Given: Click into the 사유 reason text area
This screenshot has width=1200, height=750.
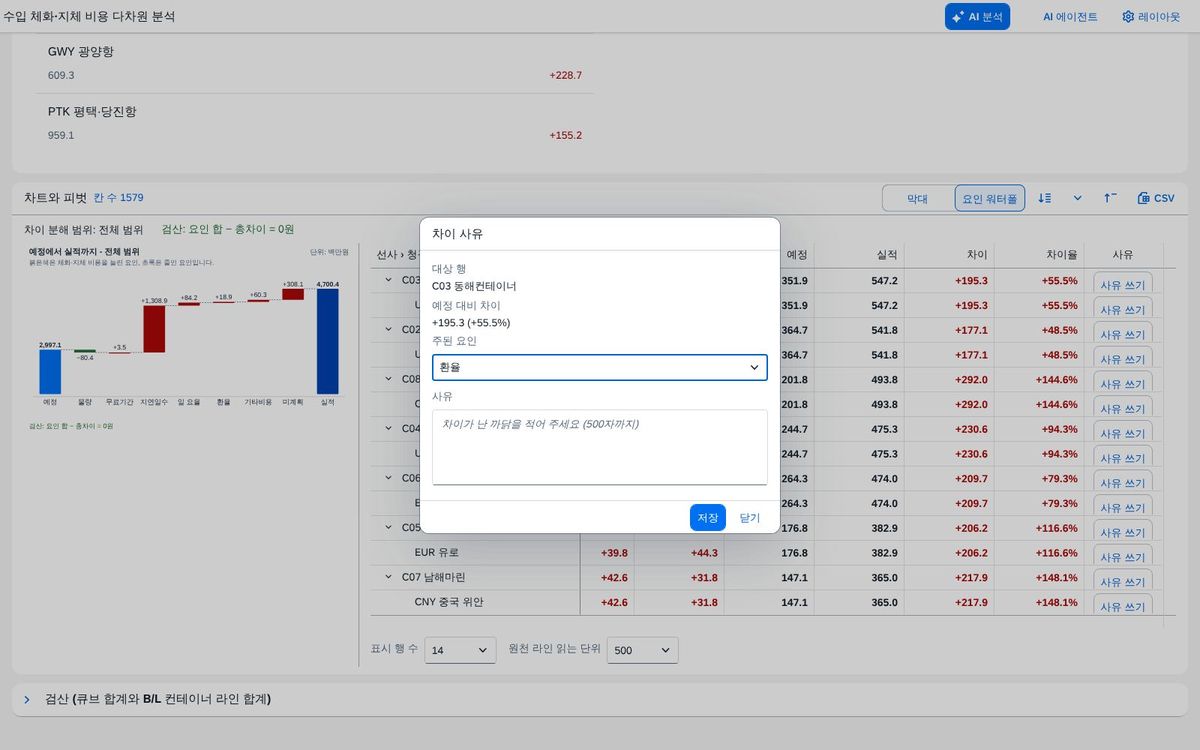Looking at the screenshot, I should pyautogui.click(x=600, y=447).
